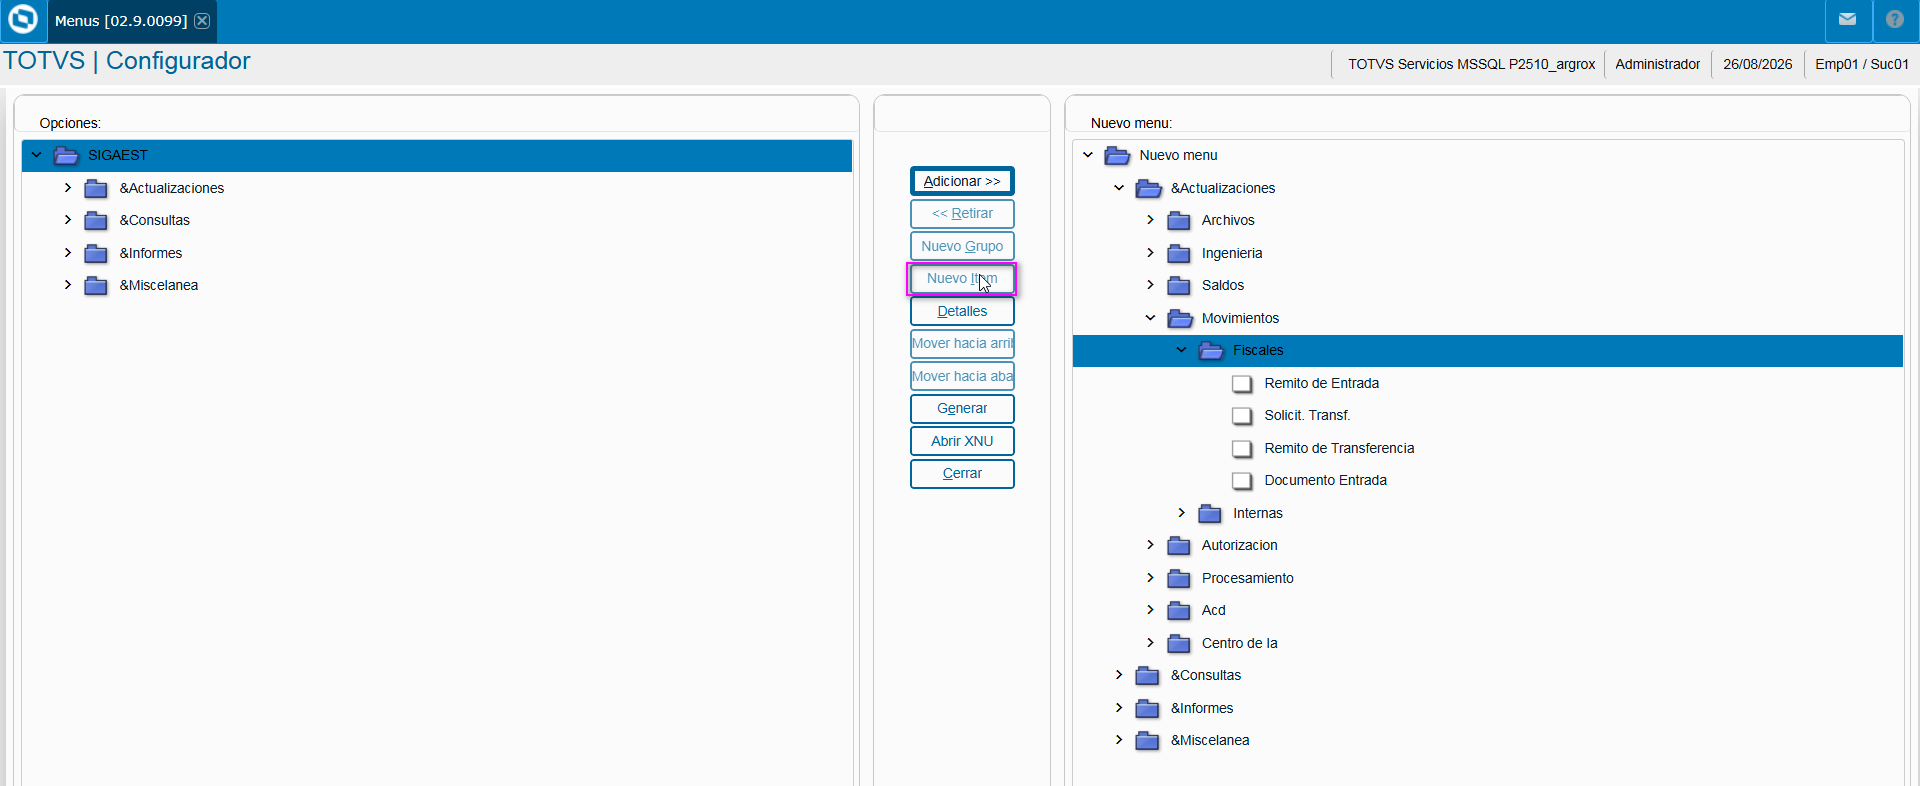Click the Cerrar button

(x=962, y=473)
